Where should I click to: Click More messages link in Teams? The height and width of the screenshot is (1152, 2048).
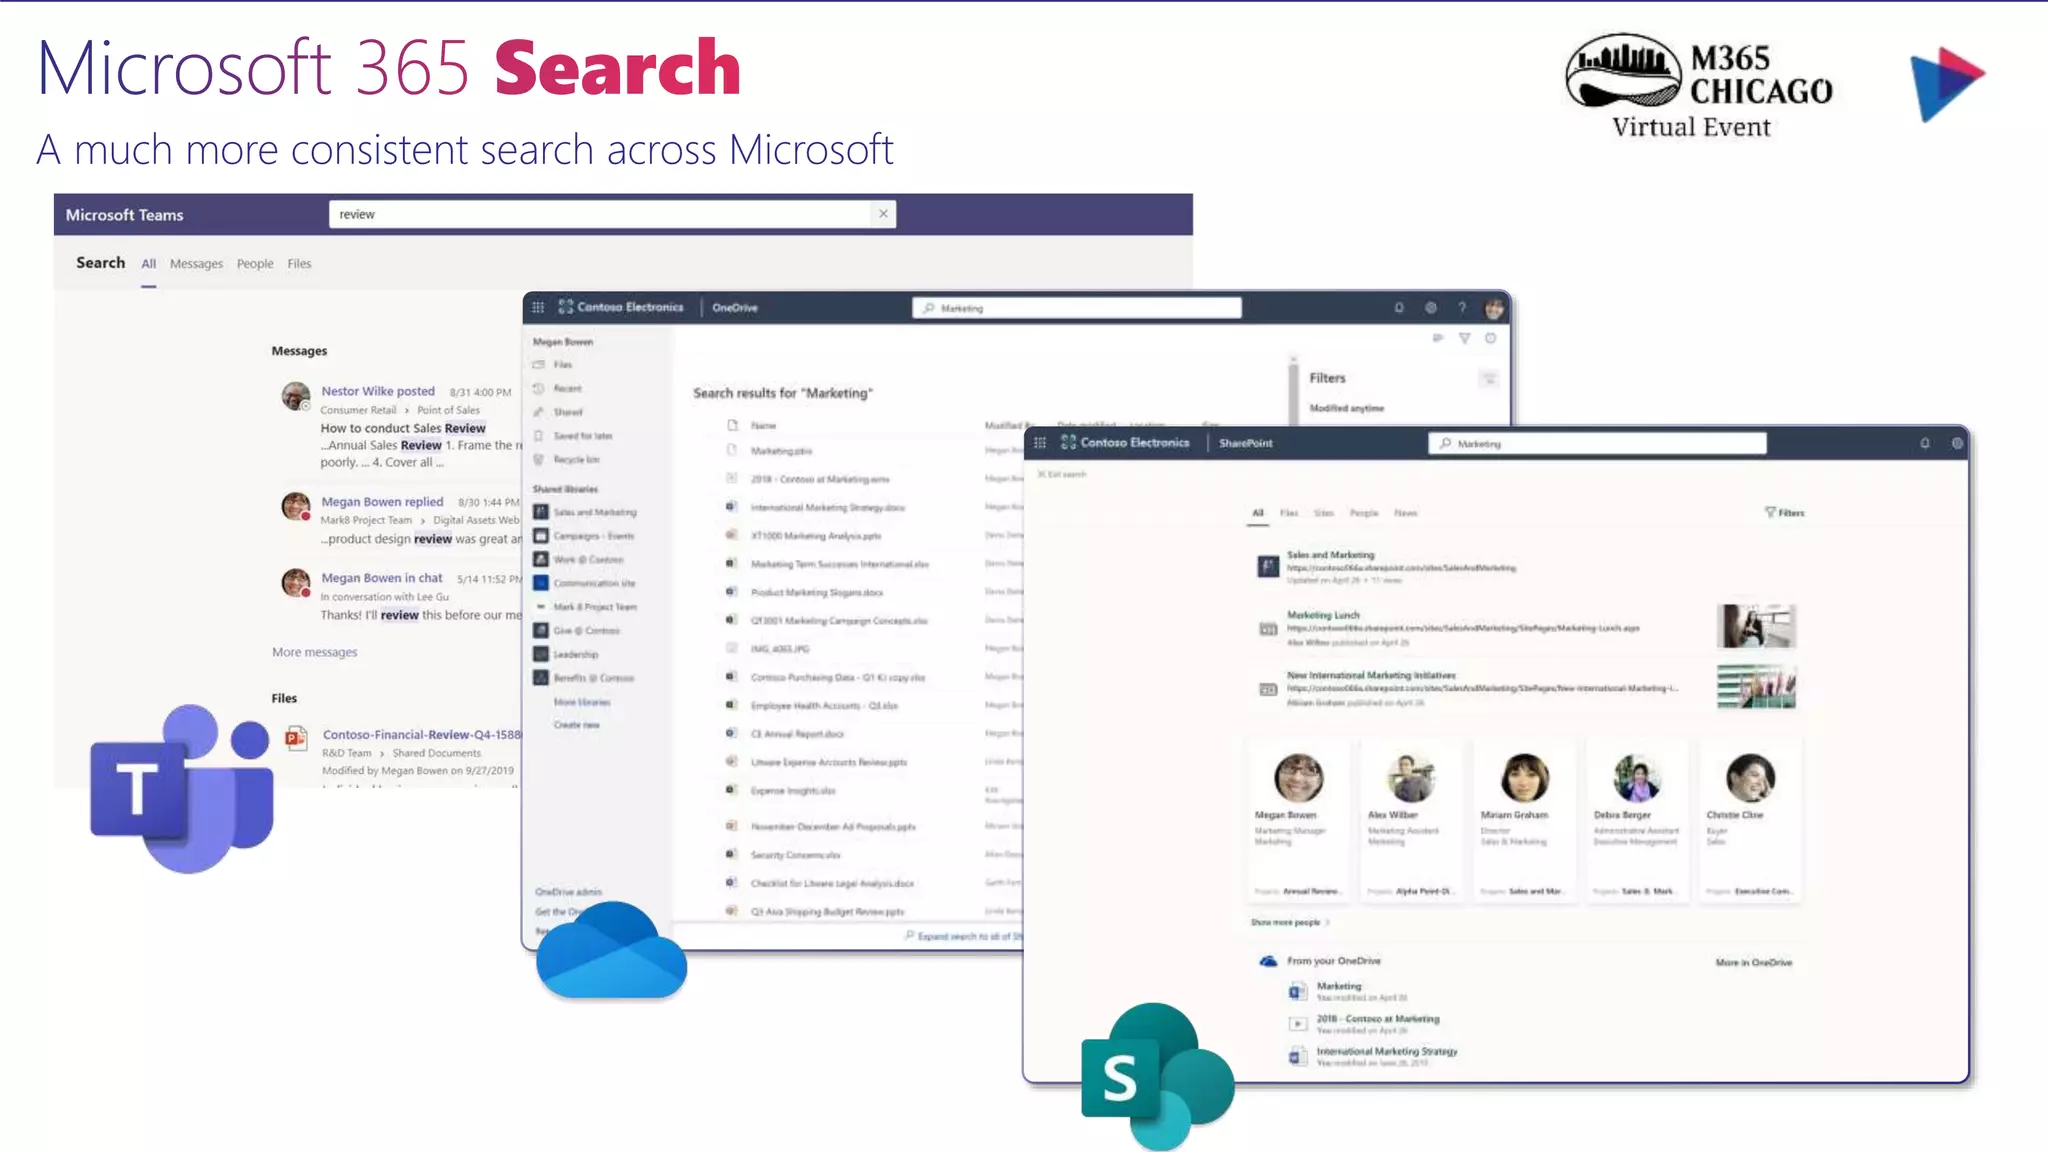click(314, 652)
